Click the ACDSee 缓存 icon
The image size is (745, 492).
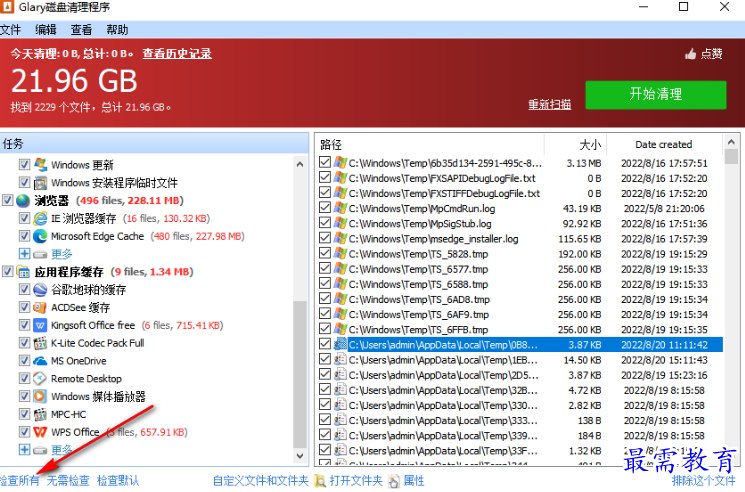click(40, 307)
